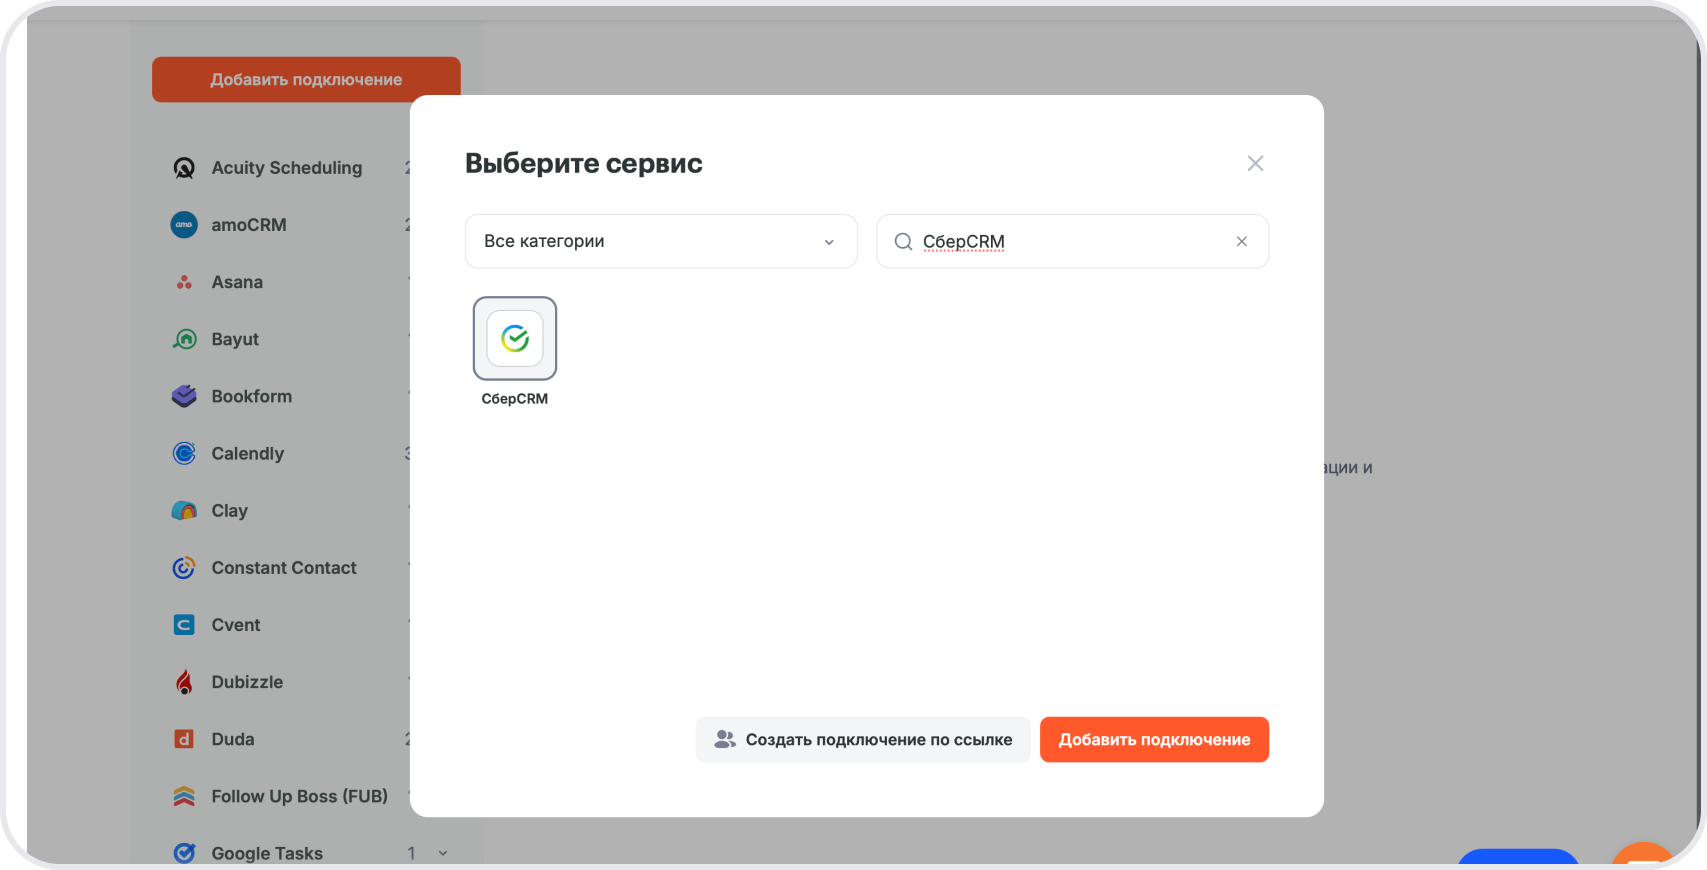Click Добавить подключение button in dialog

click(1154, 740)
